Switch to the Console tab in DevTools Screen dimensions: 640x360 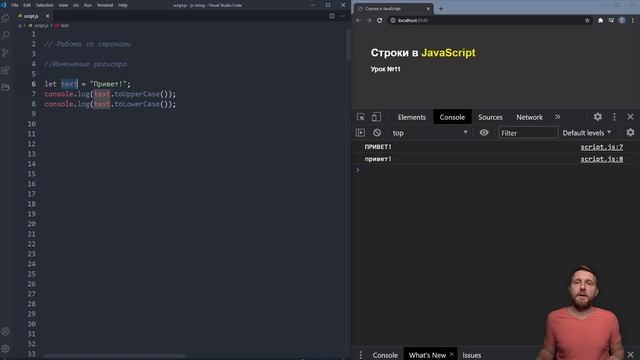coord(452,117)
